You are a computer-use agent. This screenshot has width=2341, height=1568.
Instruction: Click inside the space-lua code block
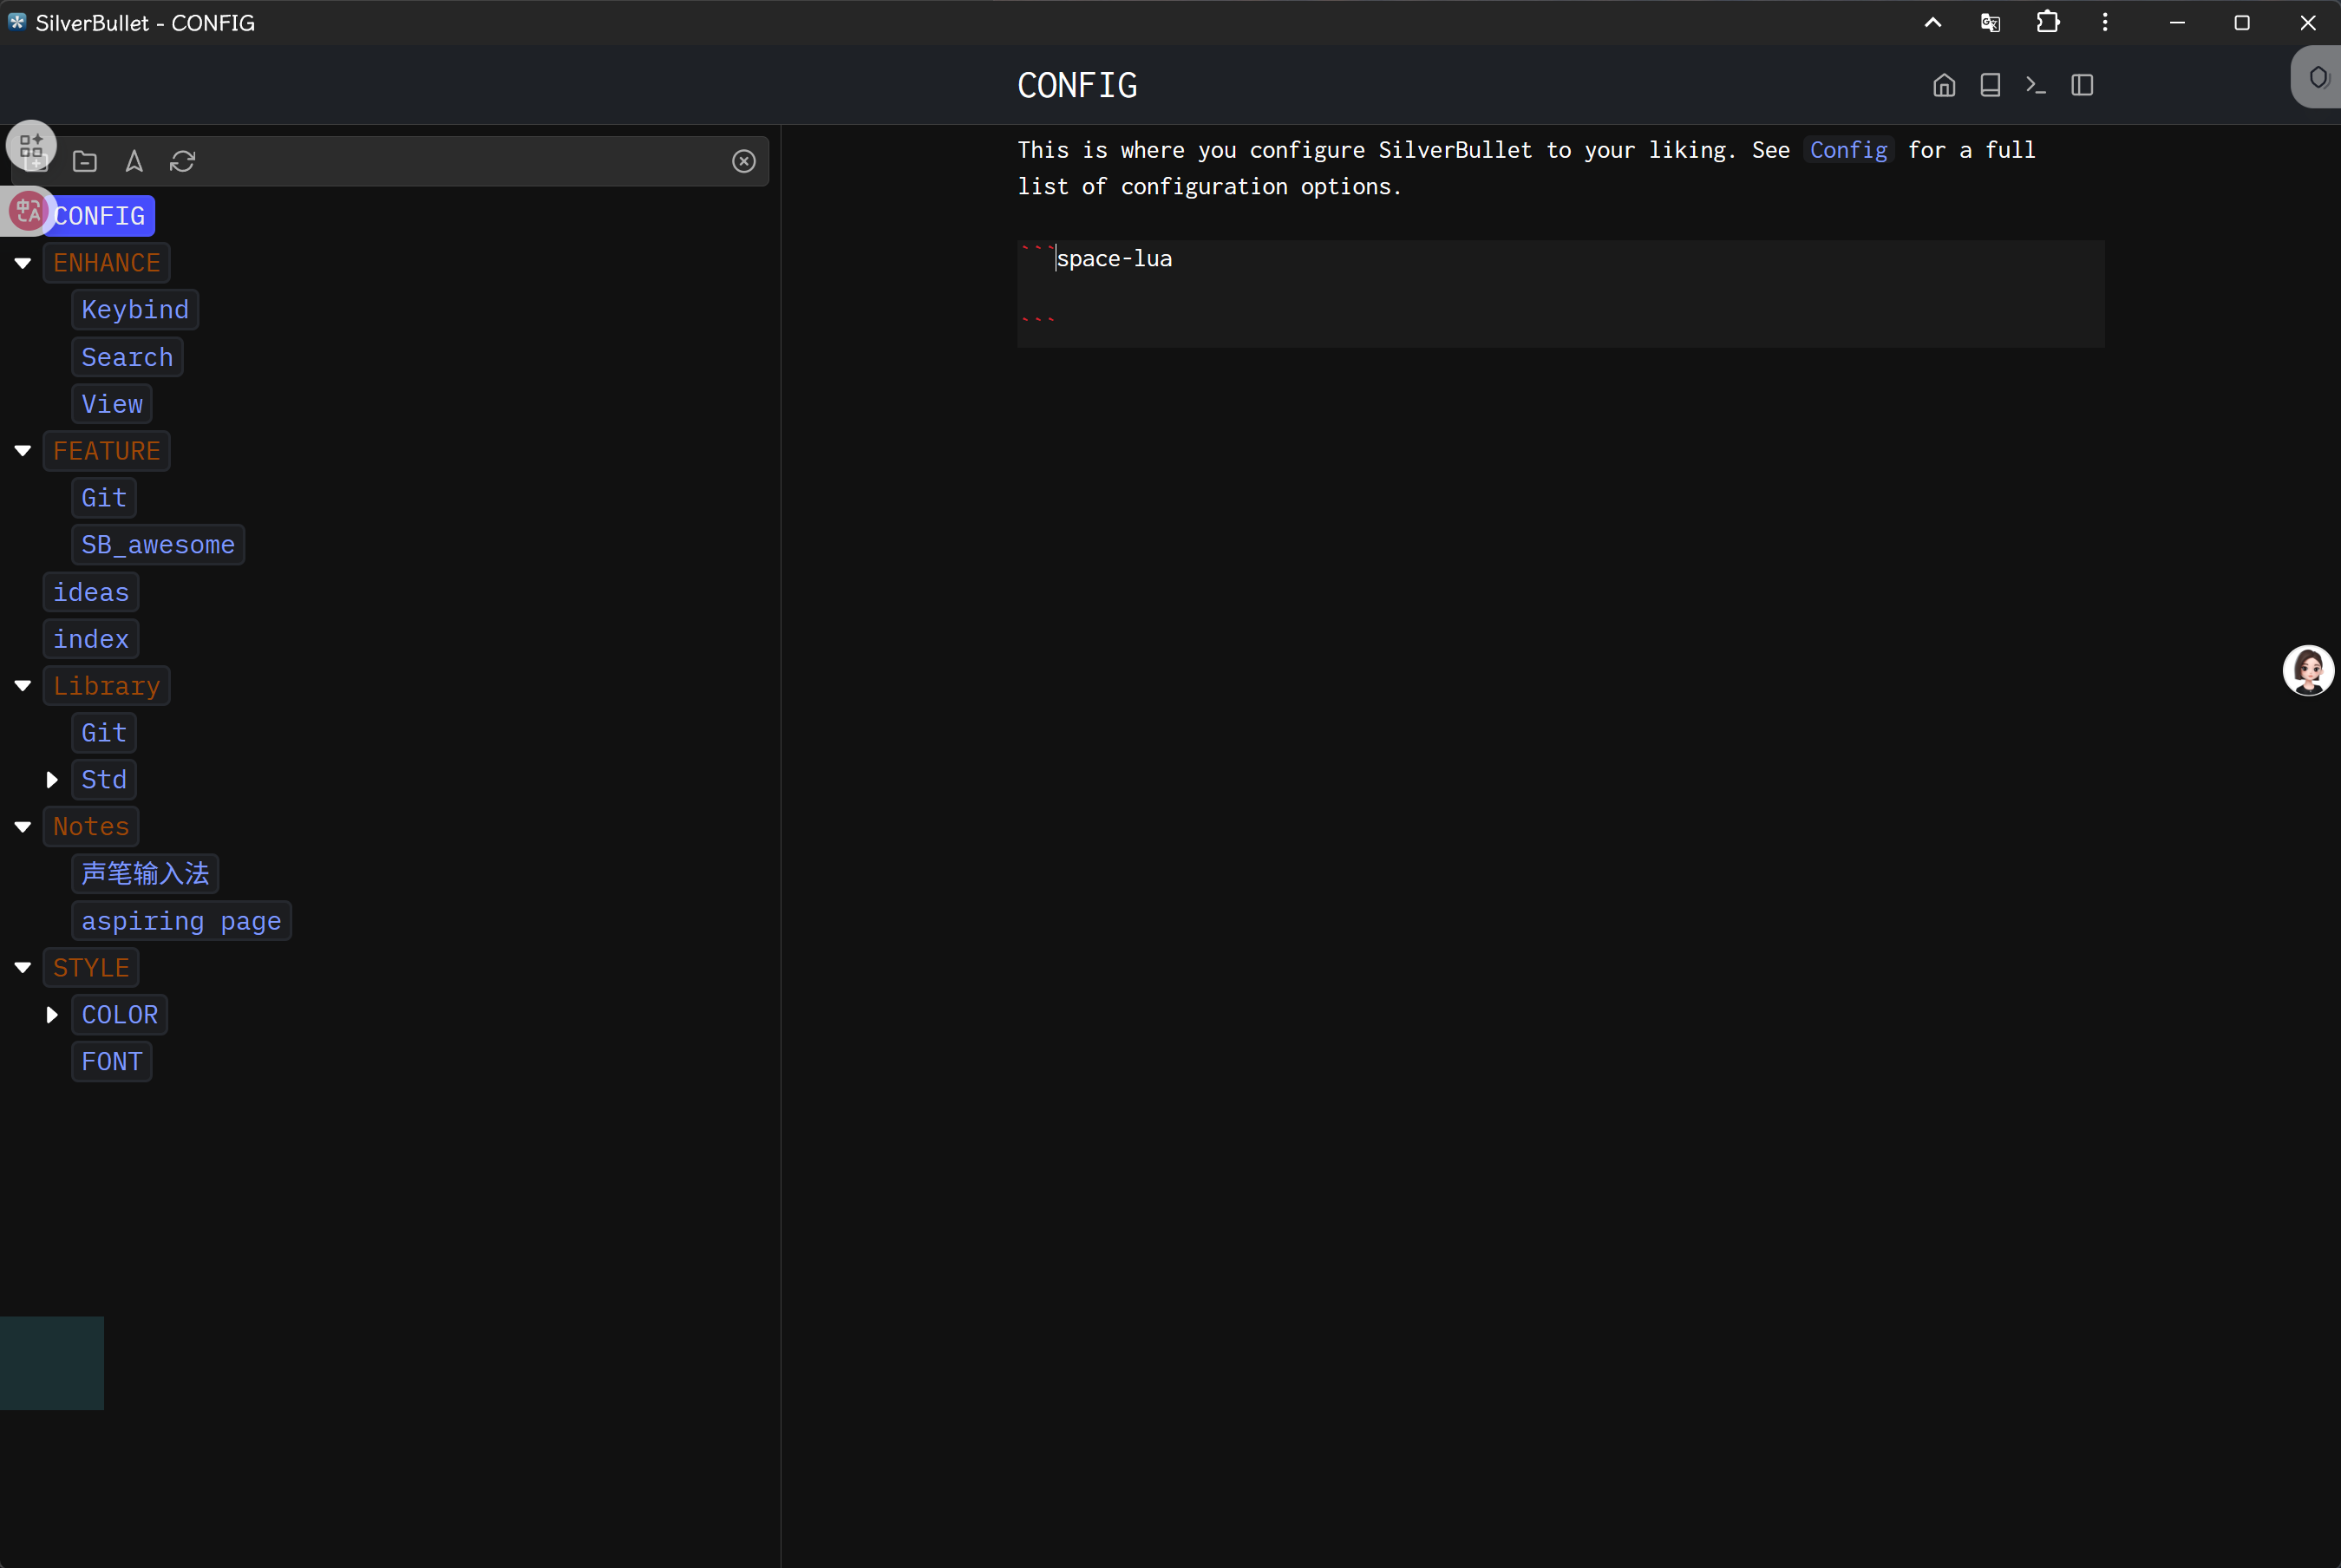[1500, 290]
